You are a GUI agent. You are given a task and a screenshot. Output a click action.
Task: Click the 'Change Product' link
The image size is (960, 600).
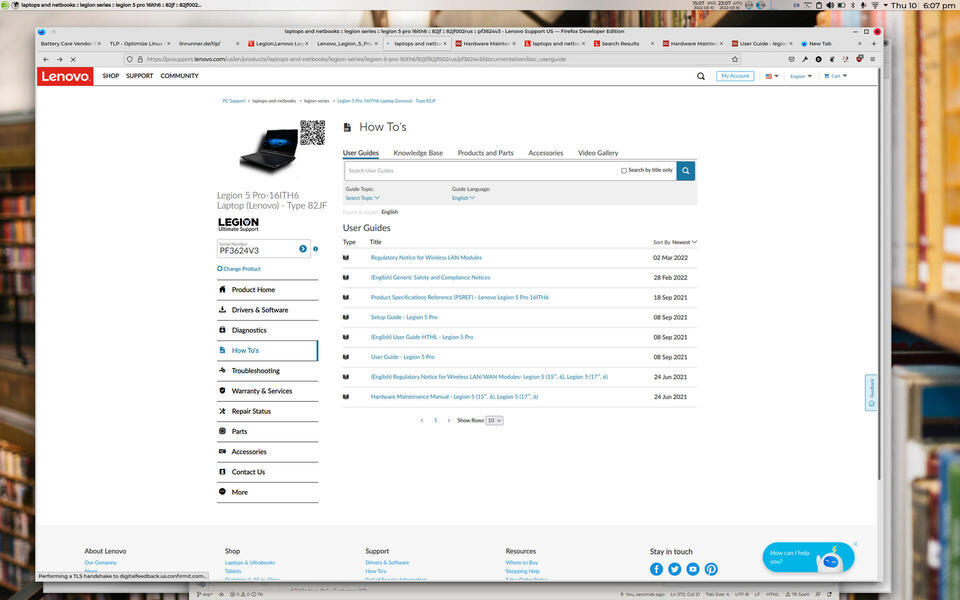(239, 269)
